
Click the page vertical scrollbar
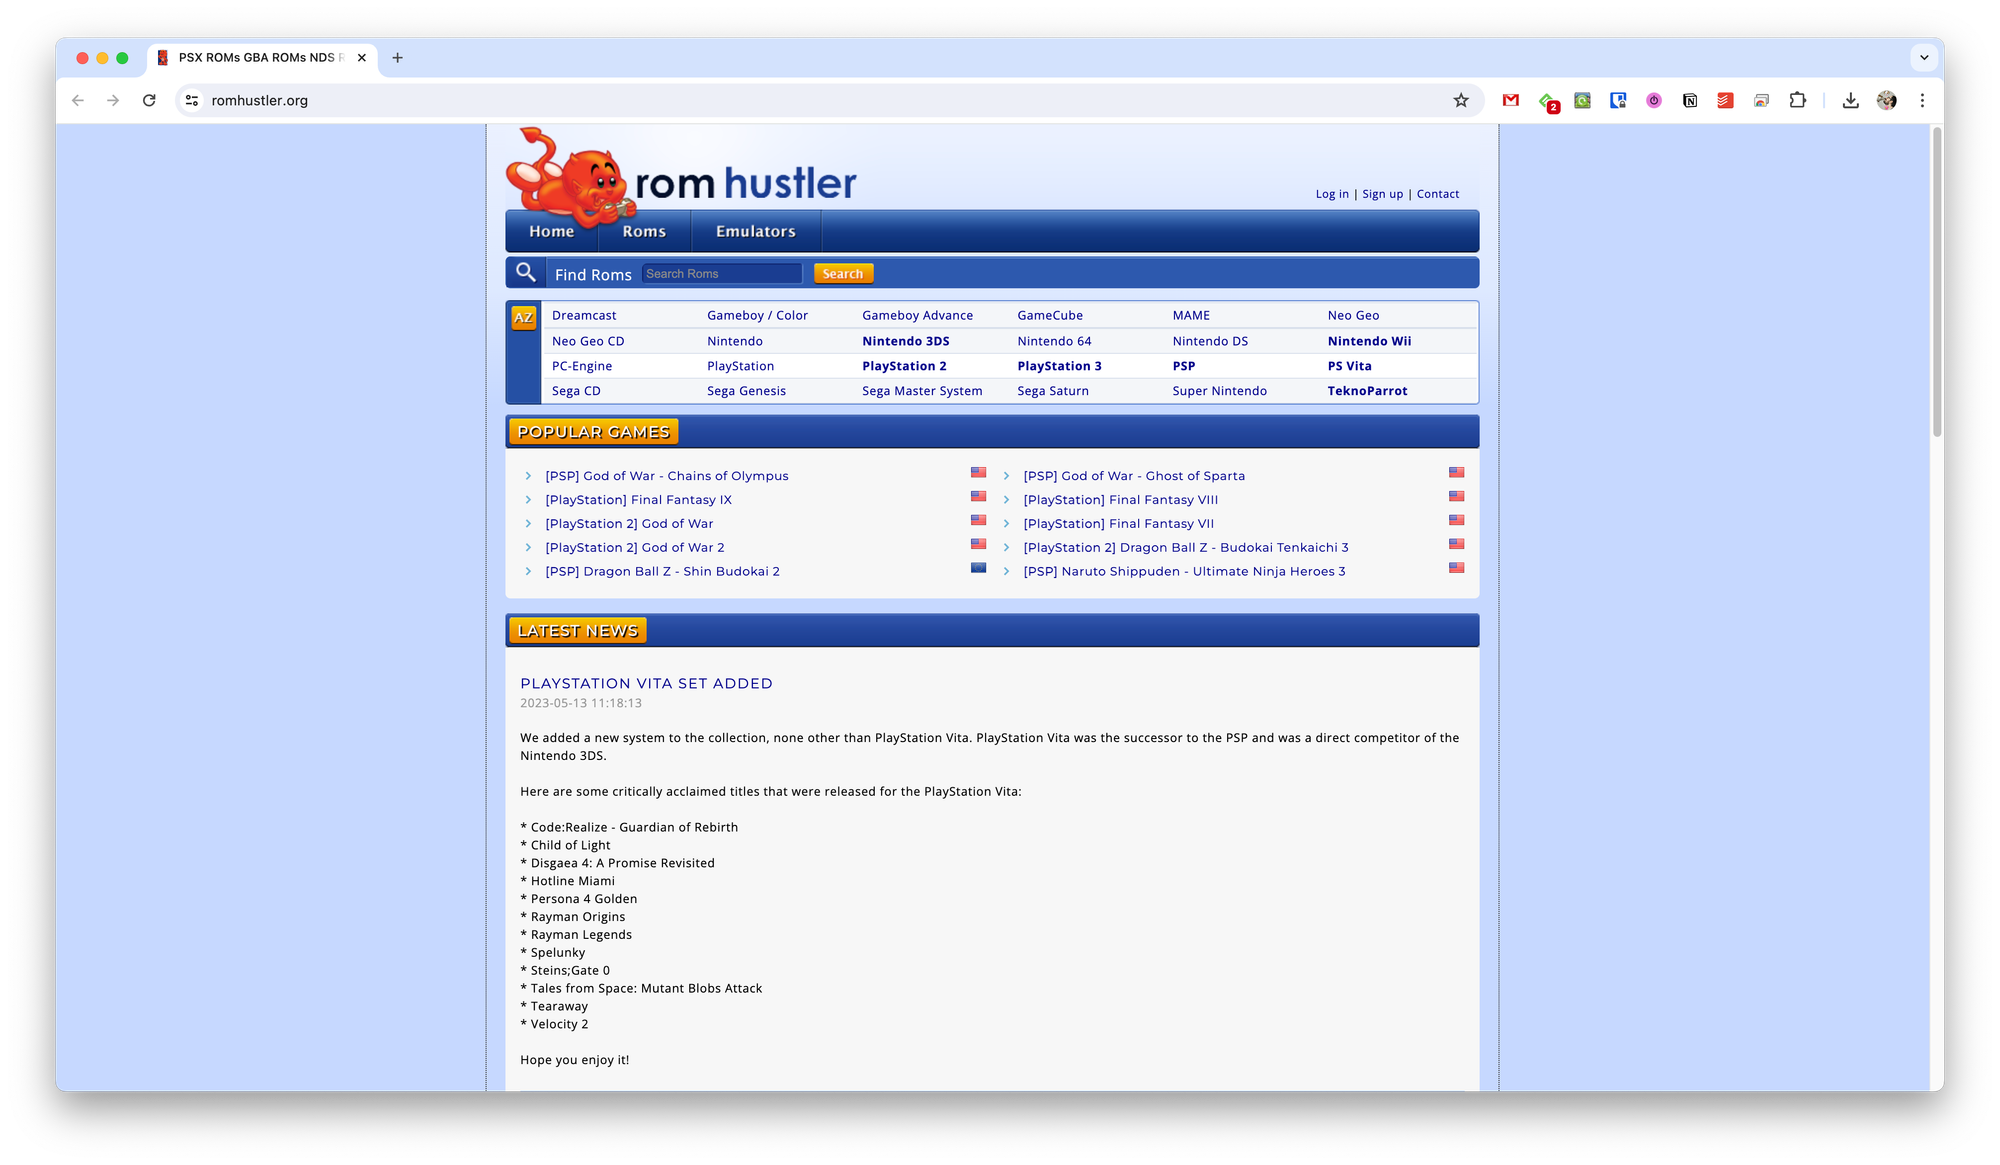[1937, 280]
